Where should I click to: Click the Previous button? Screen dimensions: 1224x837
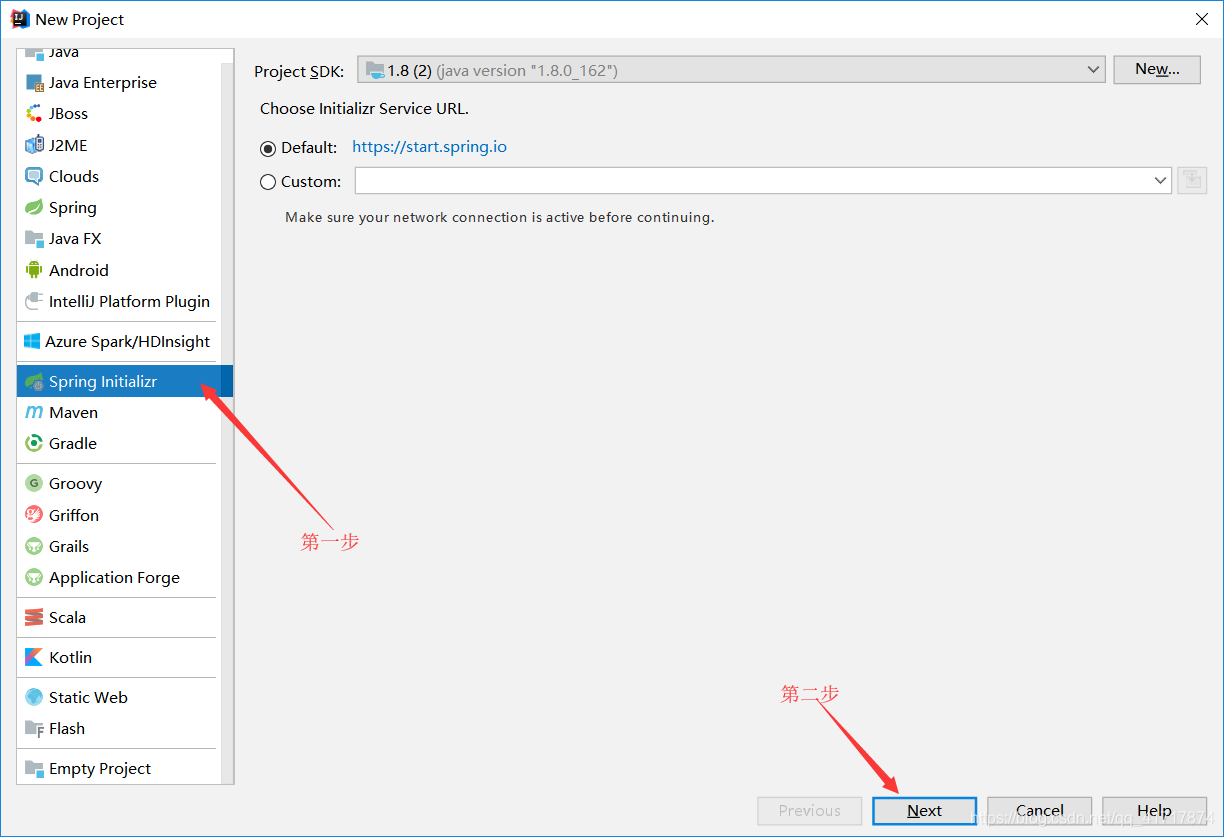pyautogui.click(x=809, y=811)
